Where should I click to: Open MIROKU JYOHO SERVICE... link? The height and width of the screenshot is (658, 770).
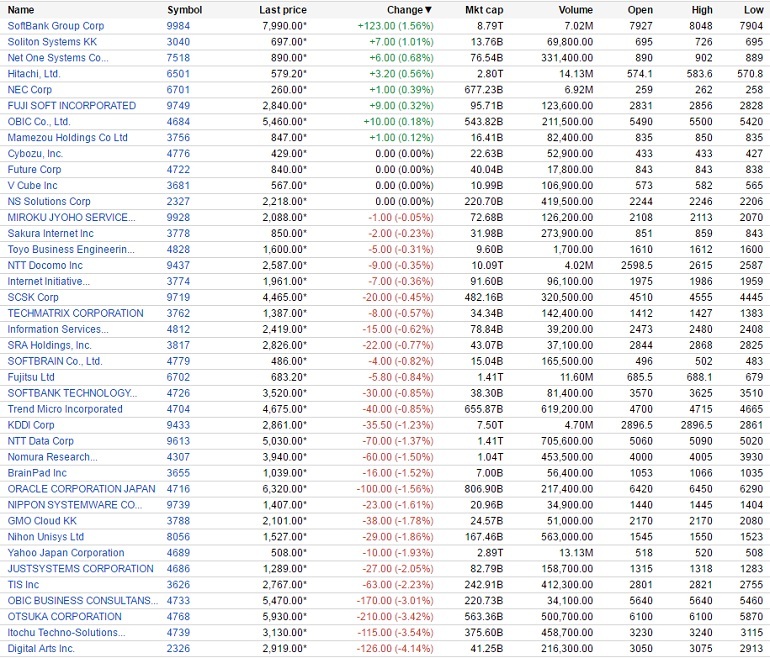[71, 218]
